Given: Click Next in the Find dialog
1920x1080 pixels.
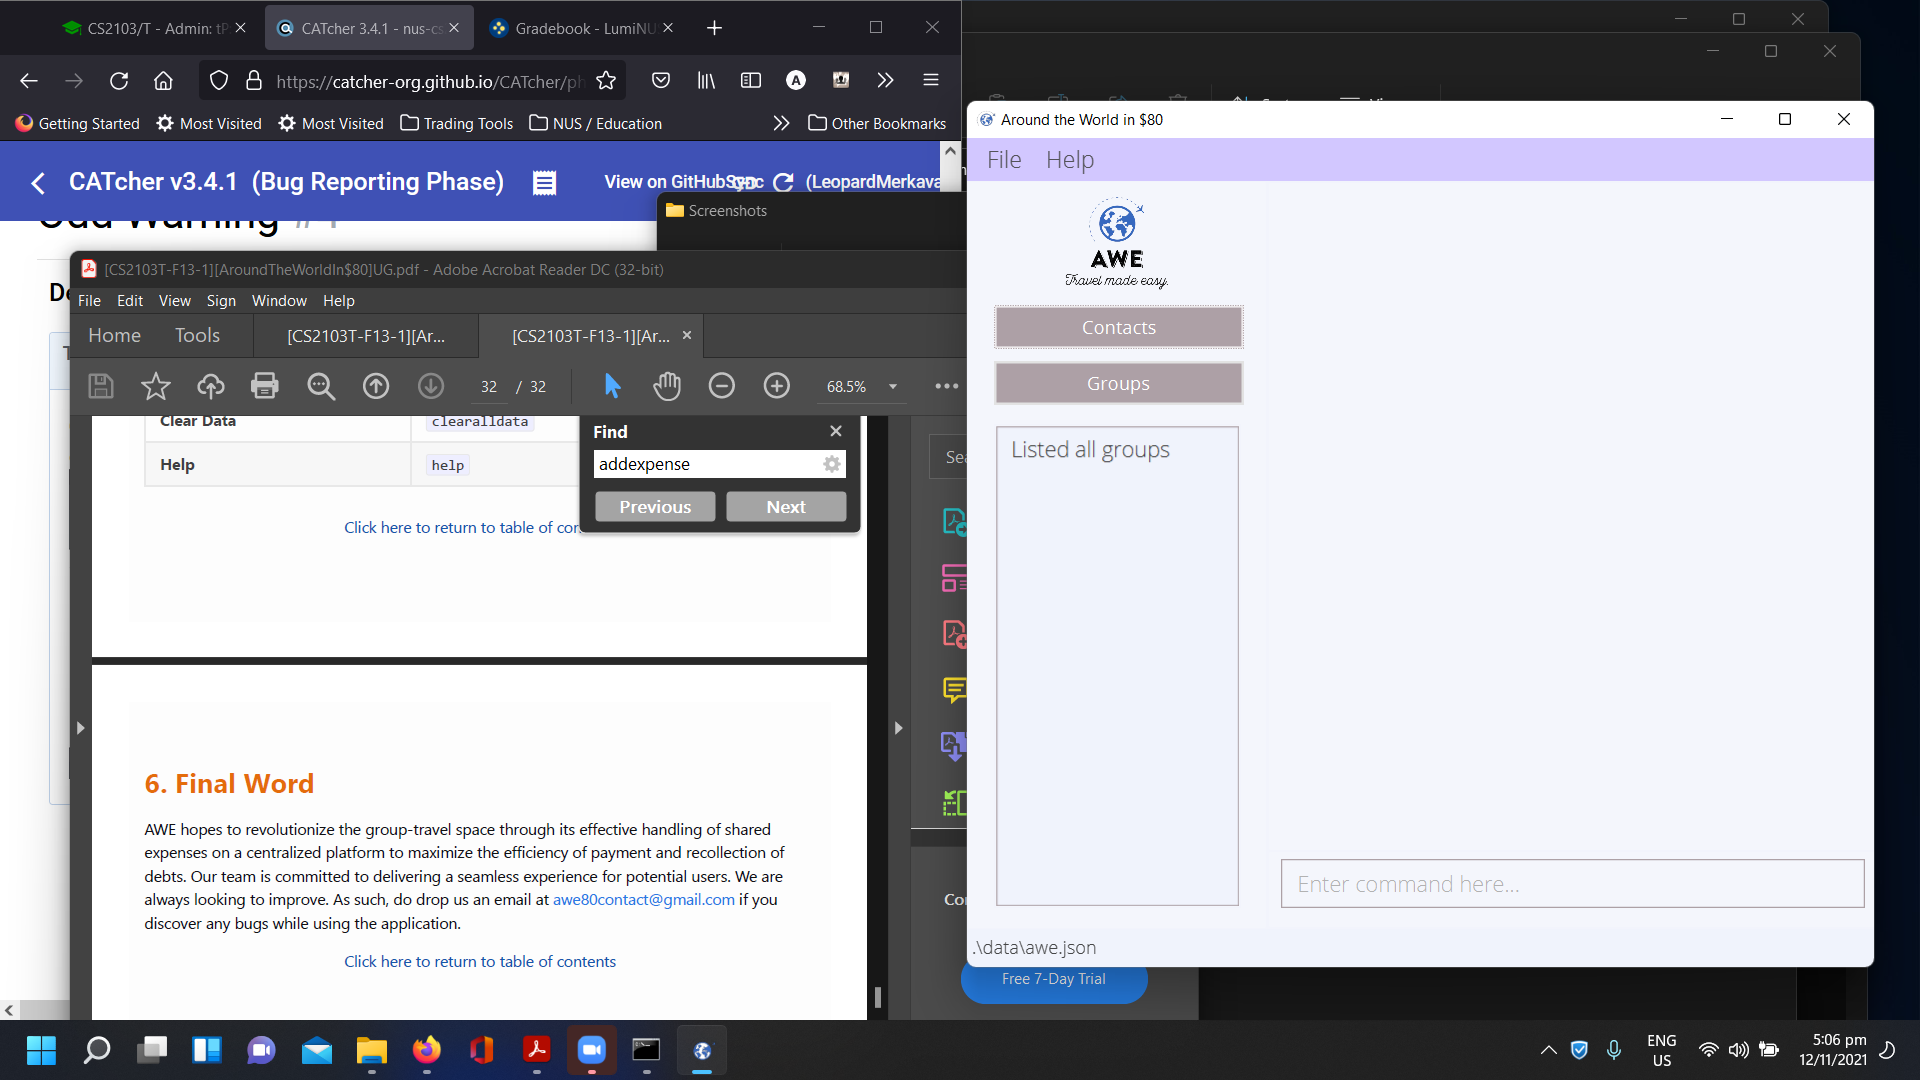Looking at the screenshot, I should 785,507.
